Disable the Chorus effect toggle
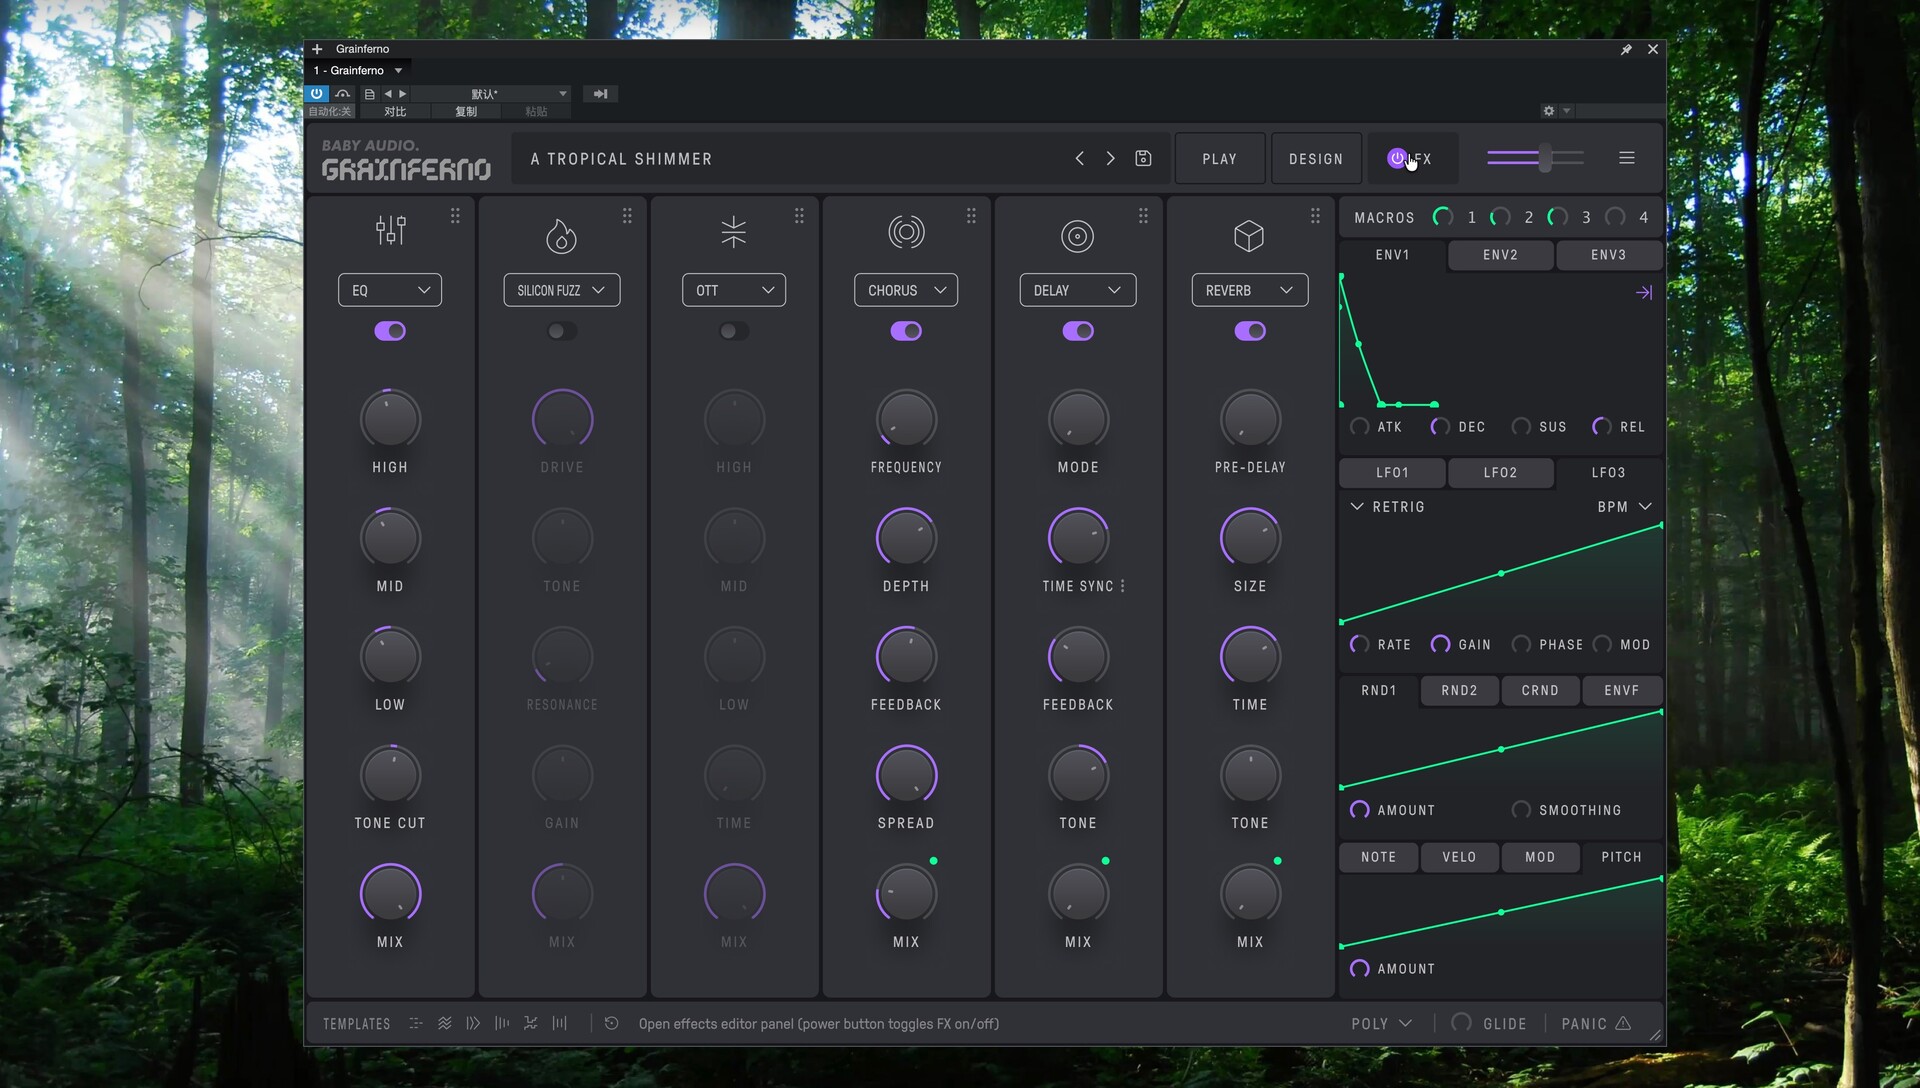 click(x=906, y=331)
